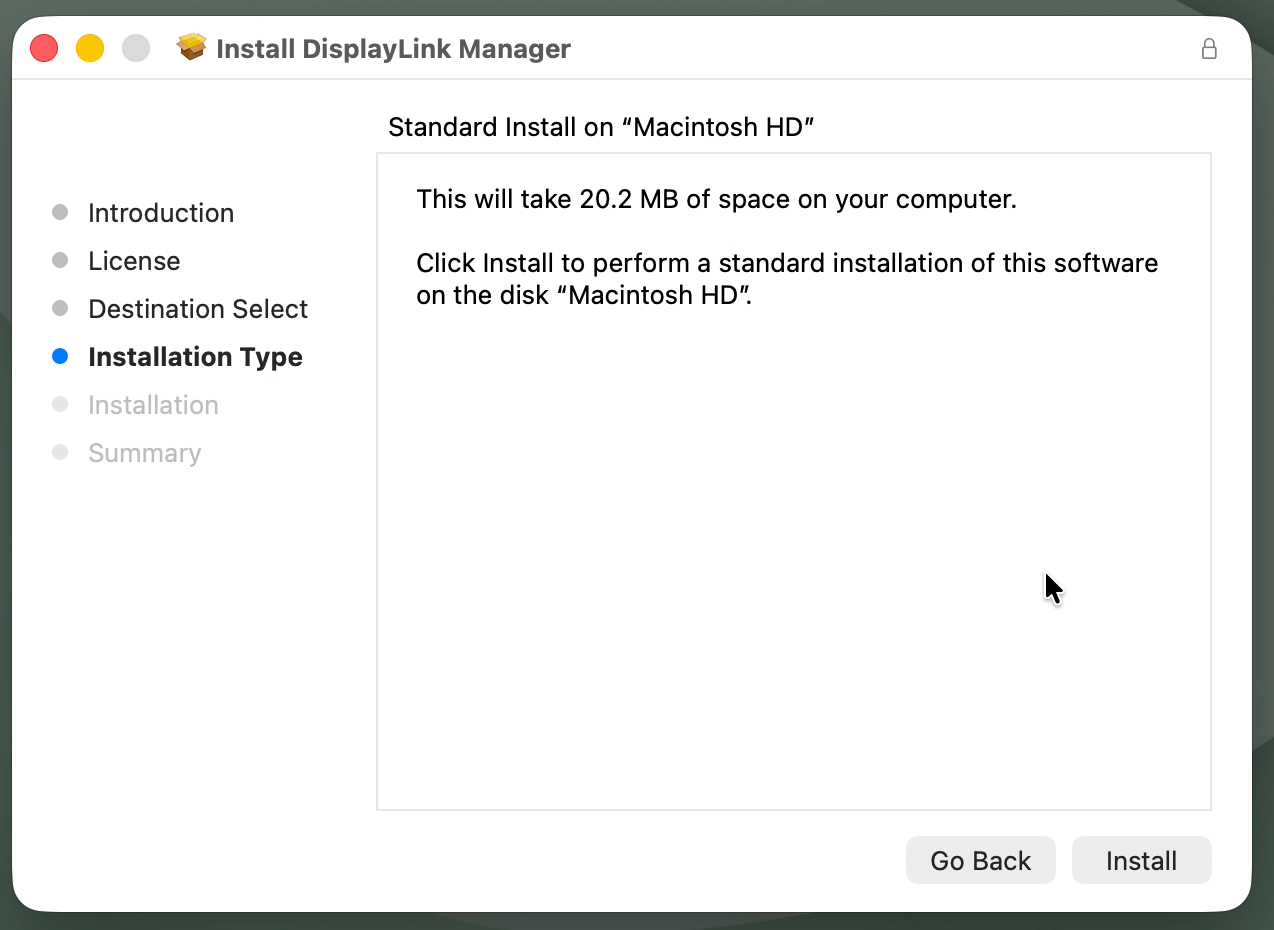This screenshot has width=1274, height=930.
Task: Select the Introduction step in the sidebar
Action: click(x=161, y=212)
